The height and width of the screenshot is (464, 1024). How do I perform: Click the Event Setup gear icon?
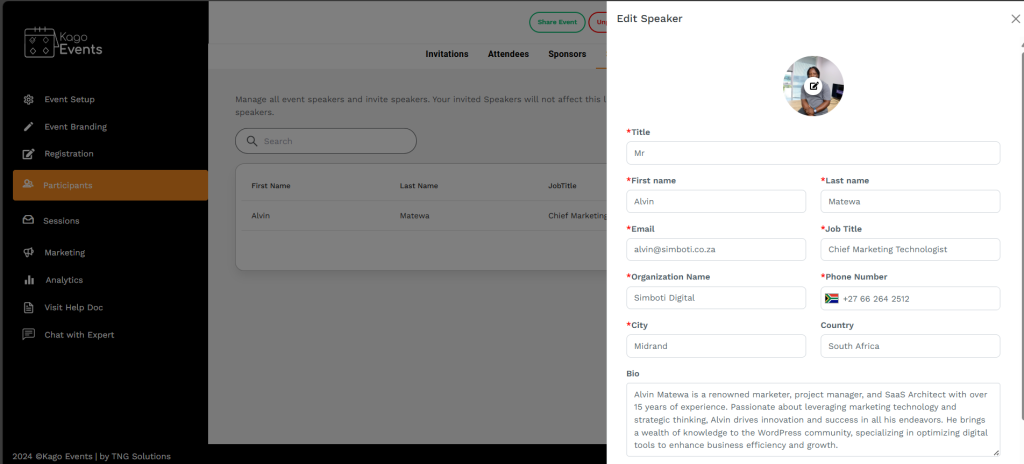click(x=29, y=99)
